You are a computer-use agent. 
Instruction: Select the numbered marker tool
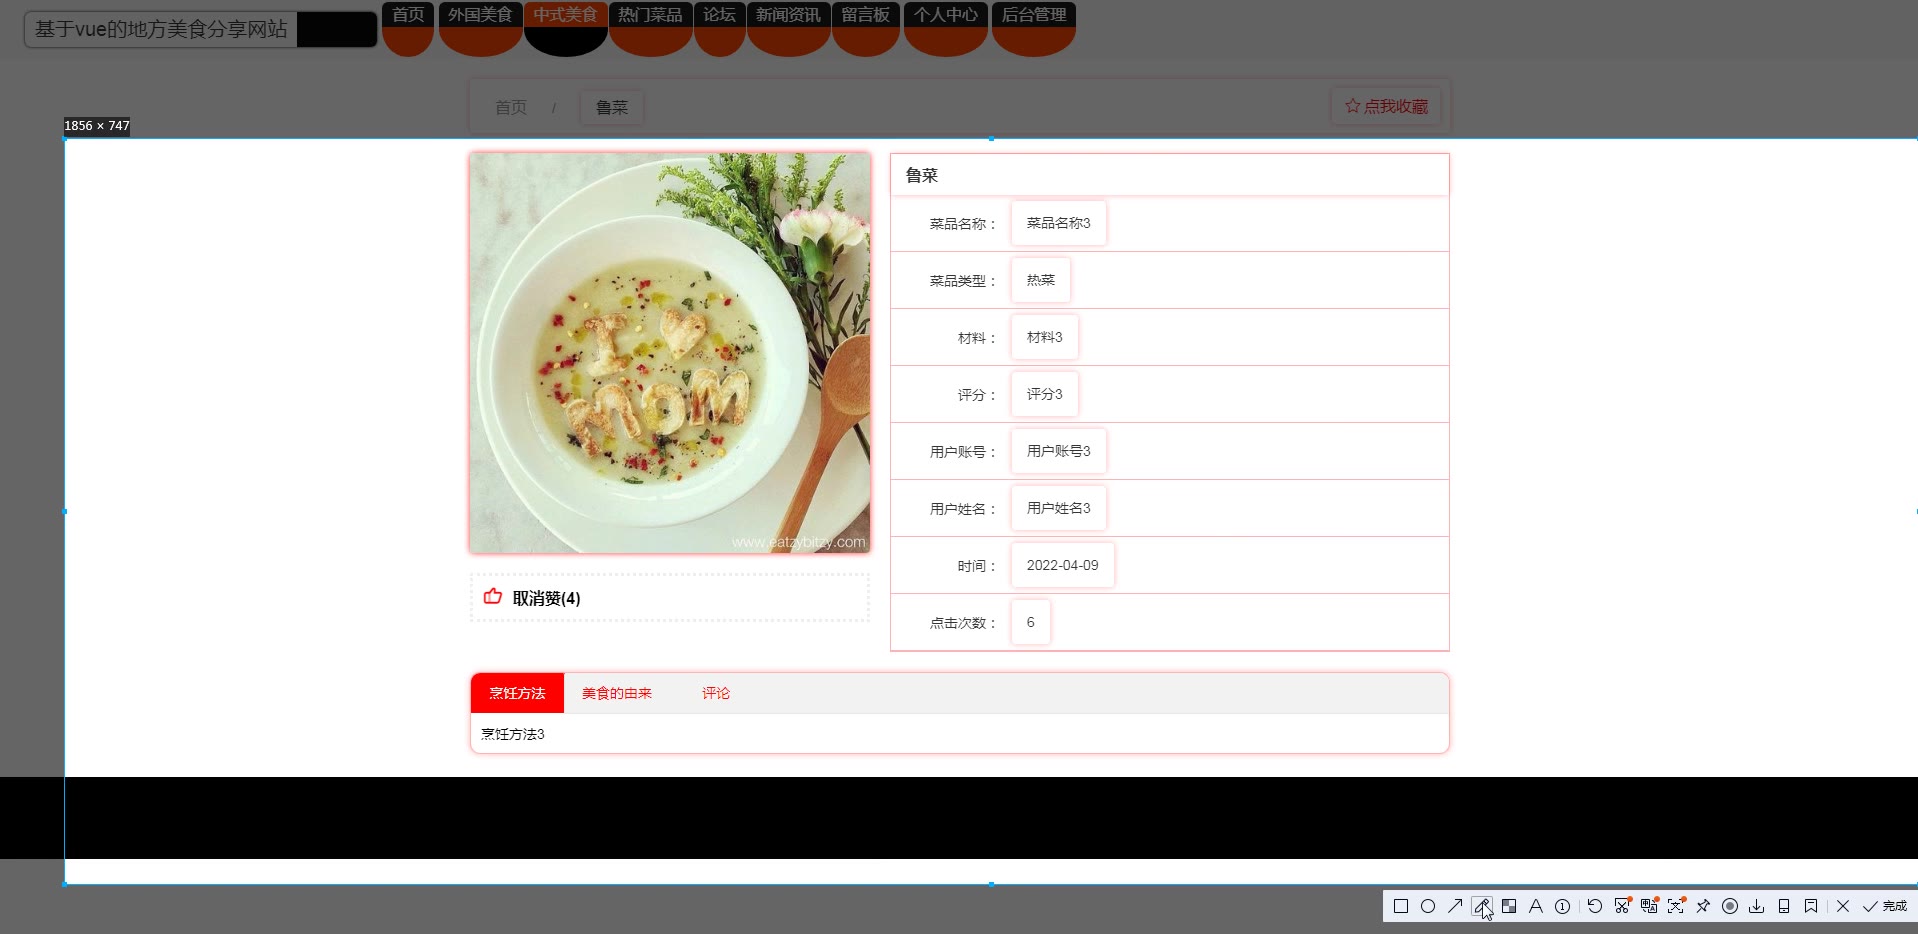1563,906
